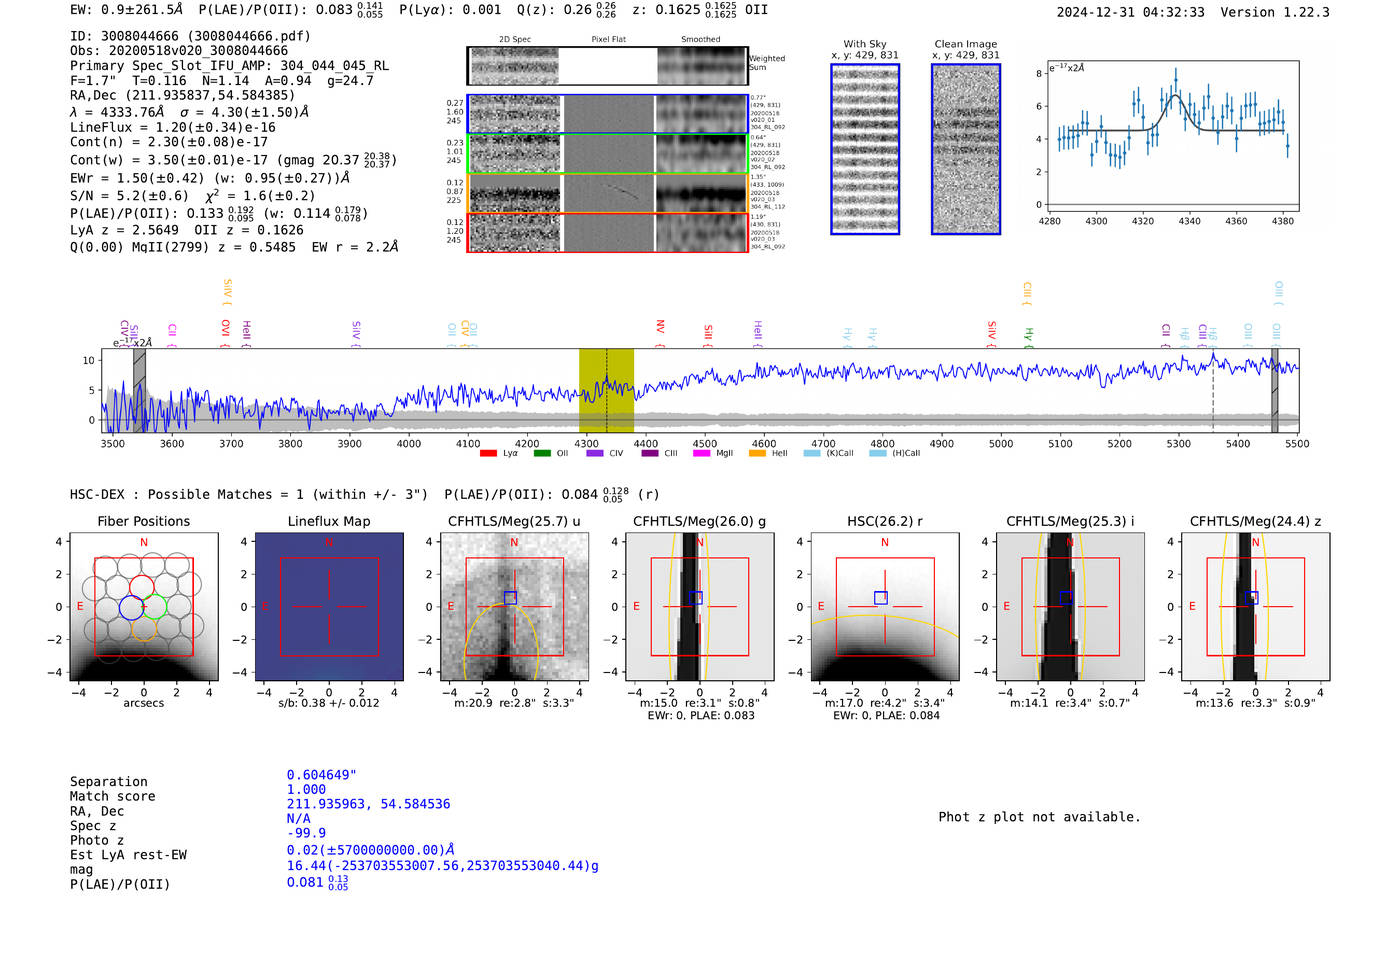
Task: Open the CFHTLS/Meg(24.4) z image
Action: click(1256, 607)
